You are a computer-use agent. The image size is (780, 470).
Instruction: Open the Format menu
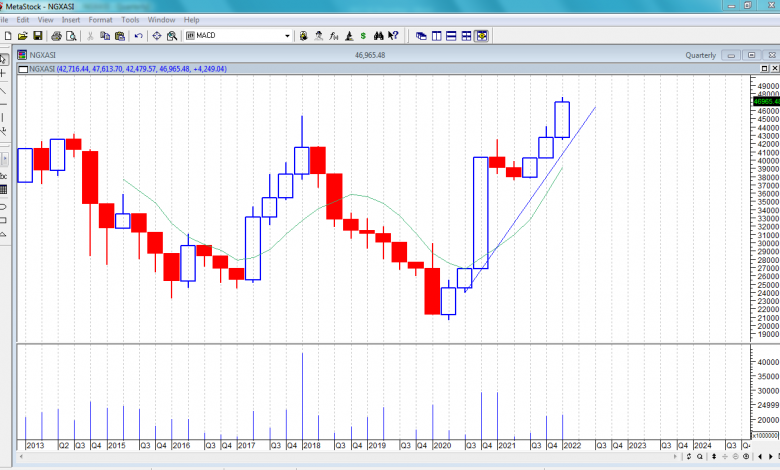[100, 19]
